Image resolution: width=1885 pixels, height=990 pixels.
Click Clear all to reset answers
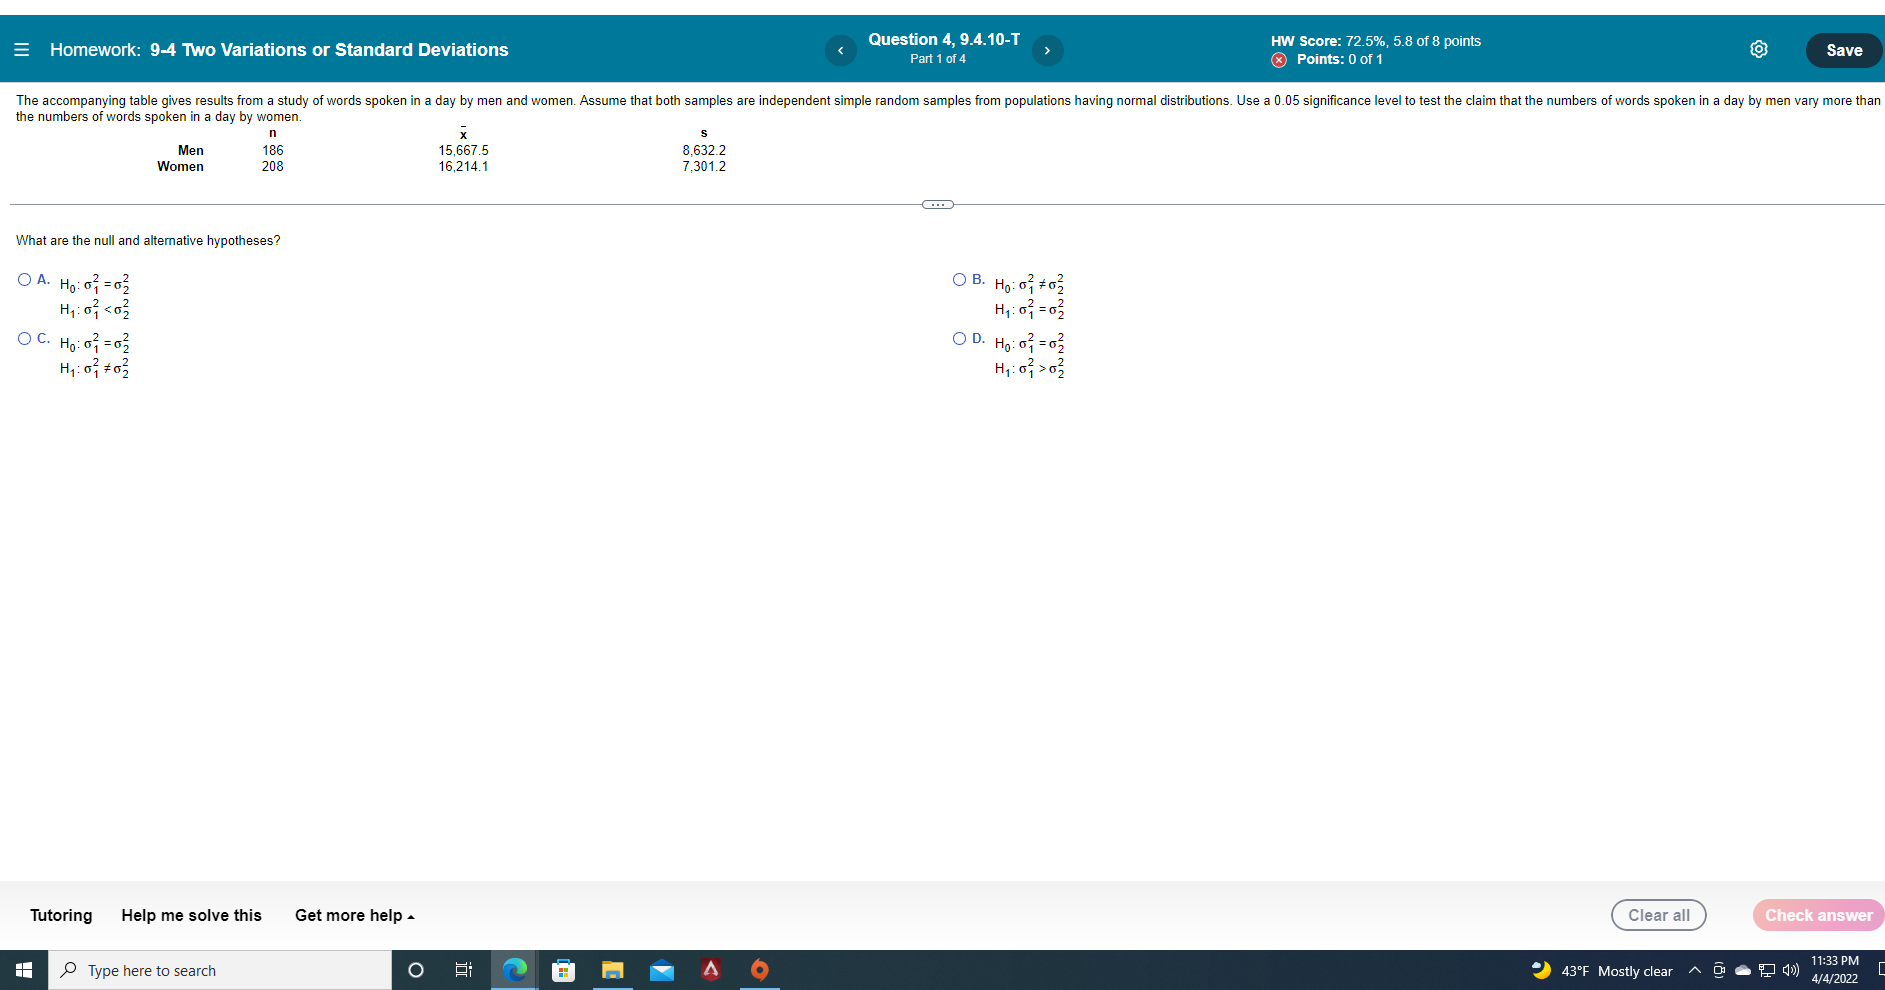(x=1658, y=914)
